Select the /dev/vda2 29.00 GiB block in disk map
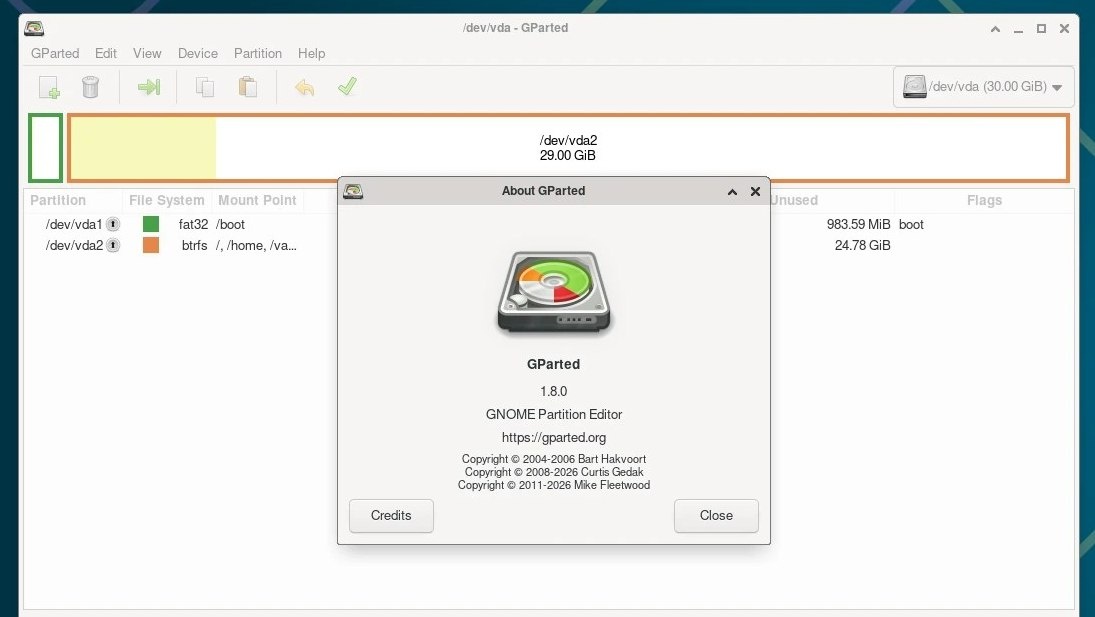Image resolution: width=1095 pixels, height=617 pixels. tap(568, 148)
